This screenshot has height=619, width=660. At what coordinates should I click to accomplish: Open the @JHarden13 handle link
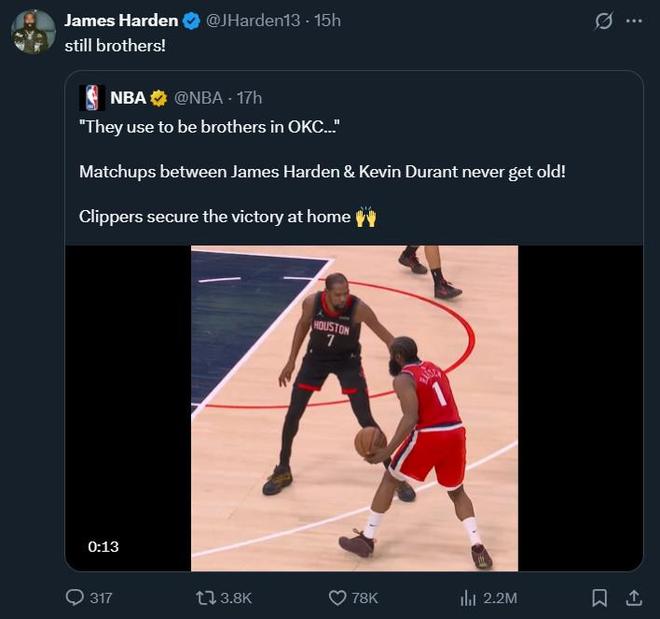[x=252, y=21]
